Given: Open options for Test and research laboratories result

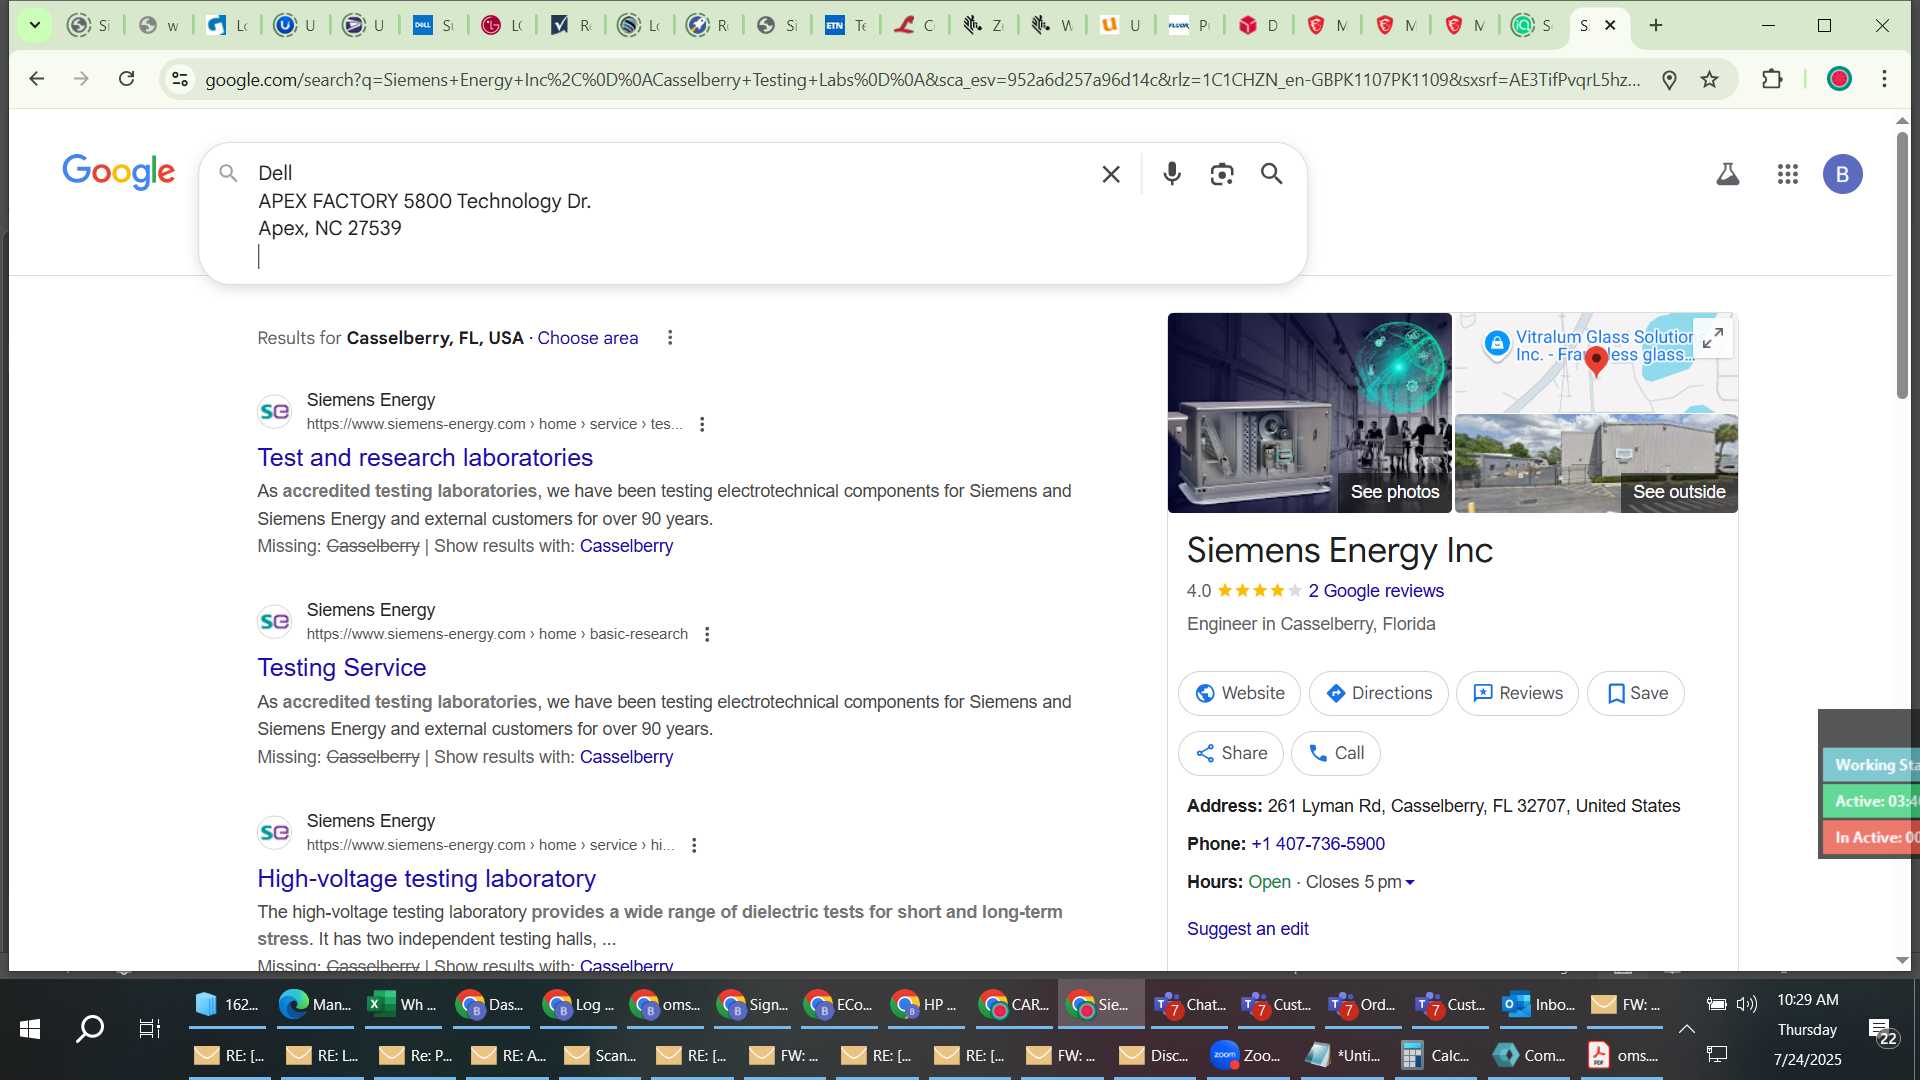Looking at the screenshot, I should click(702, 424).
